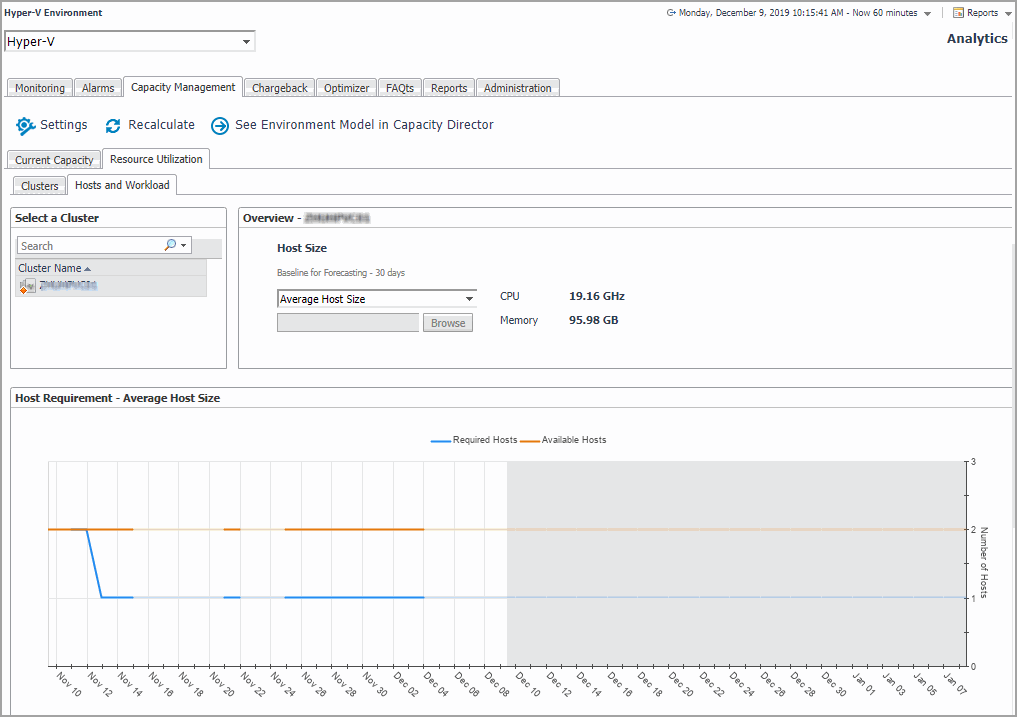The height and width of the screenshot is (717, 1017).
Task: Toggle Required Hosts series in chart legend
Action: pos(474,440)
